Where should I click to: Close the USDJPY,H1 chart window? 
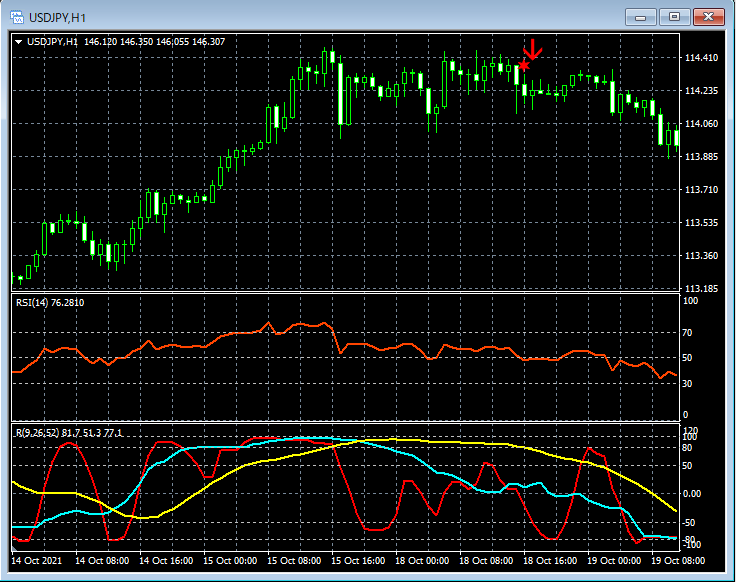click(710, 17)
